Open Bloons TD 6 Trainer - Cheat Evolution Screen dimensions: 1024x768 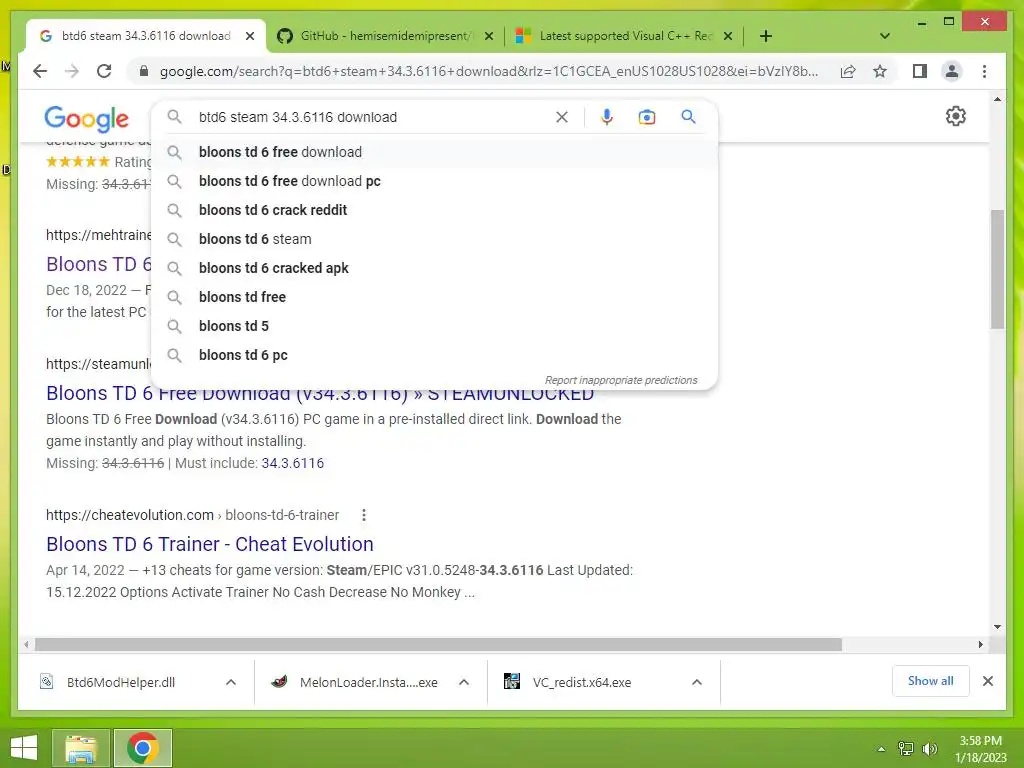210,544
